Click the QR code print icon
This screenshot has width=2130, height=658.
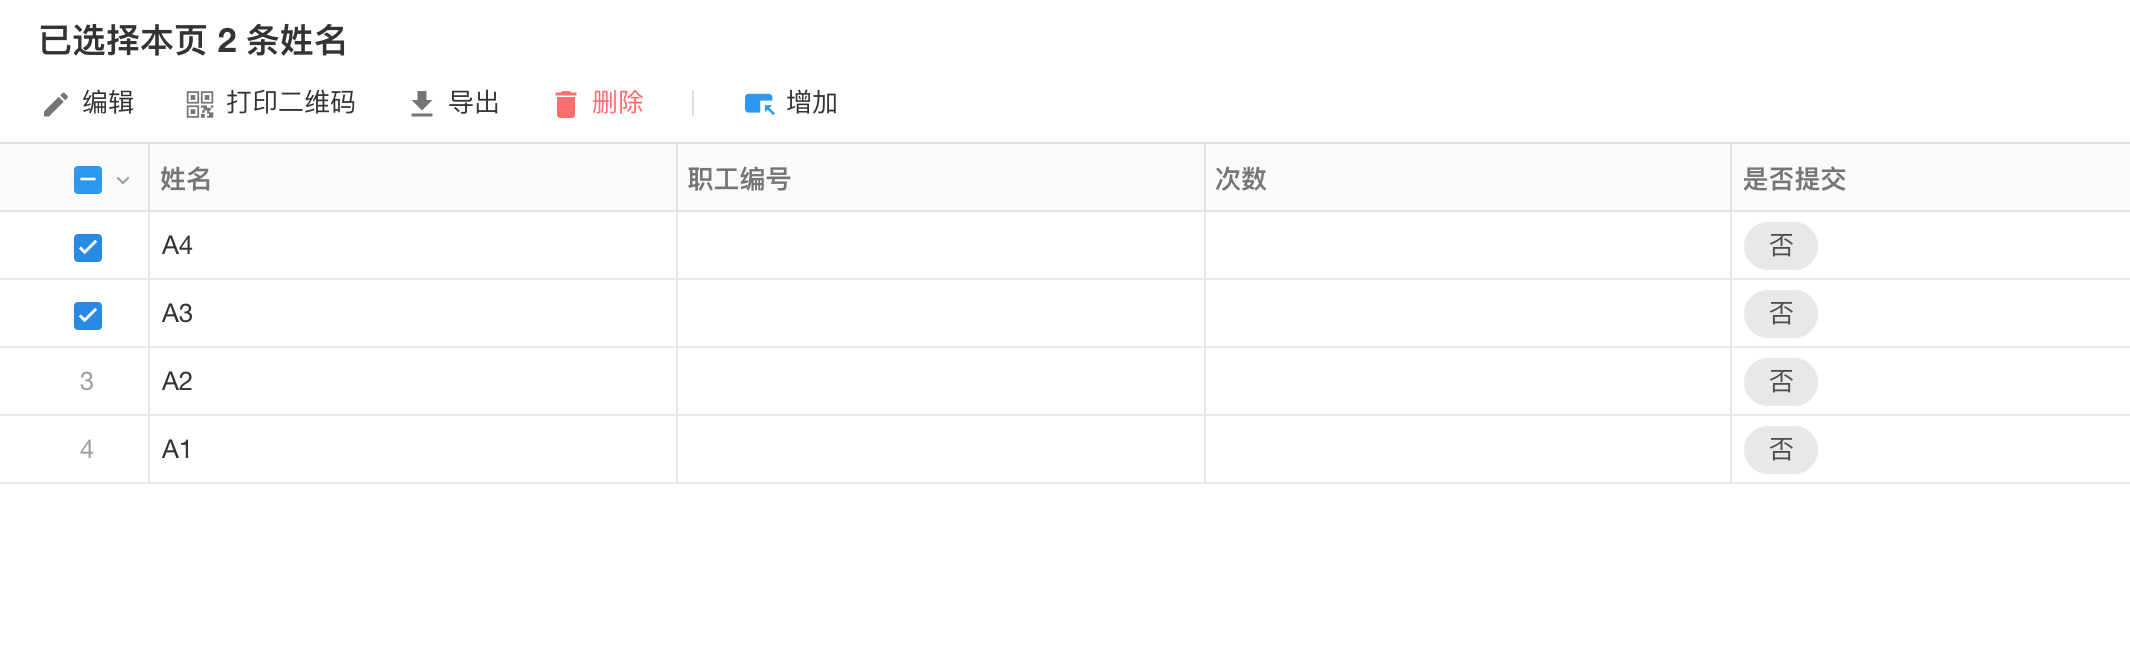click(197, 103)
